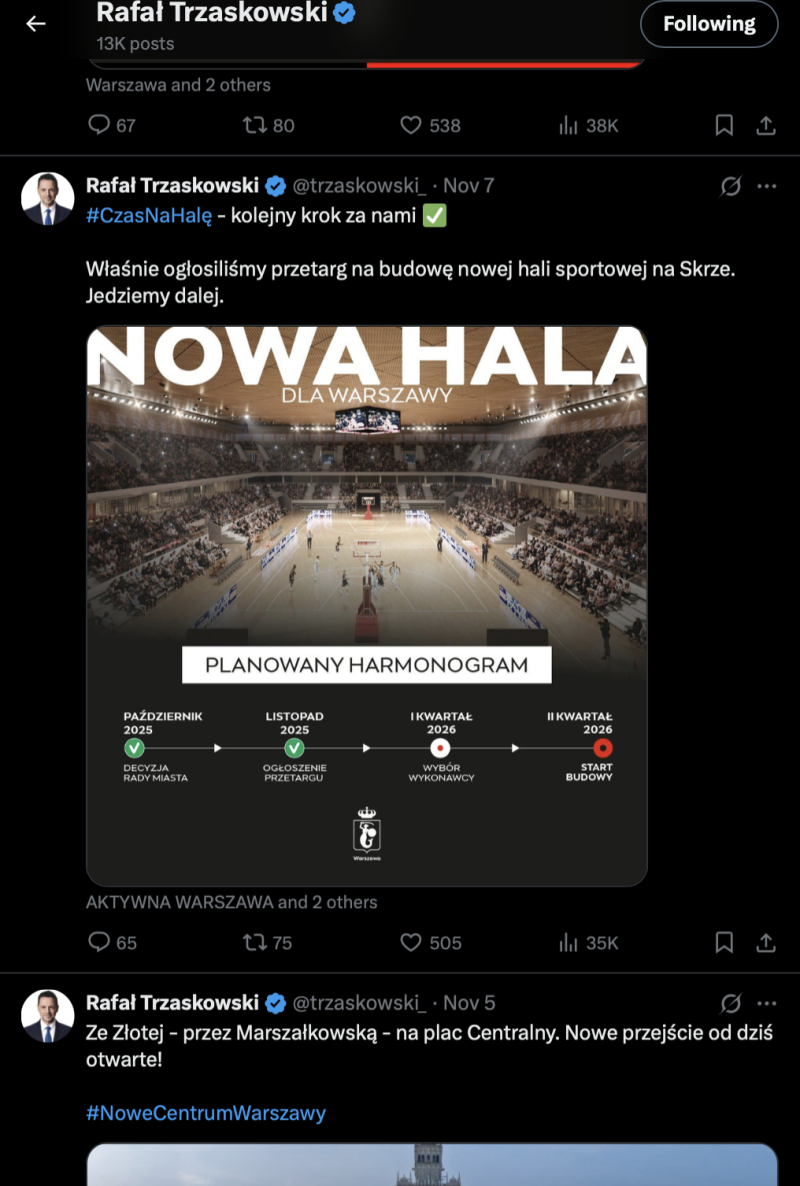Image resolution: width=800 pixels, height=1186 pixels.
Task: Open Rafał Trzaskowski's avatar on Nov 5 post
Action: point(47,1016)
